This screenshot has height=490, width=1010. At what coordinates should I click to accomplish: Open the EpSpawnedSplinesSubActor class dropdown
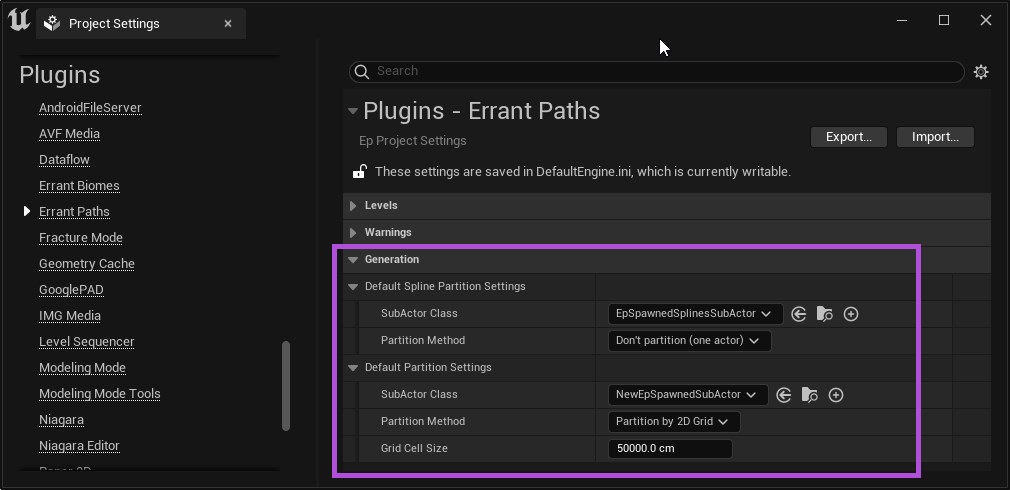tap(695, 314)
